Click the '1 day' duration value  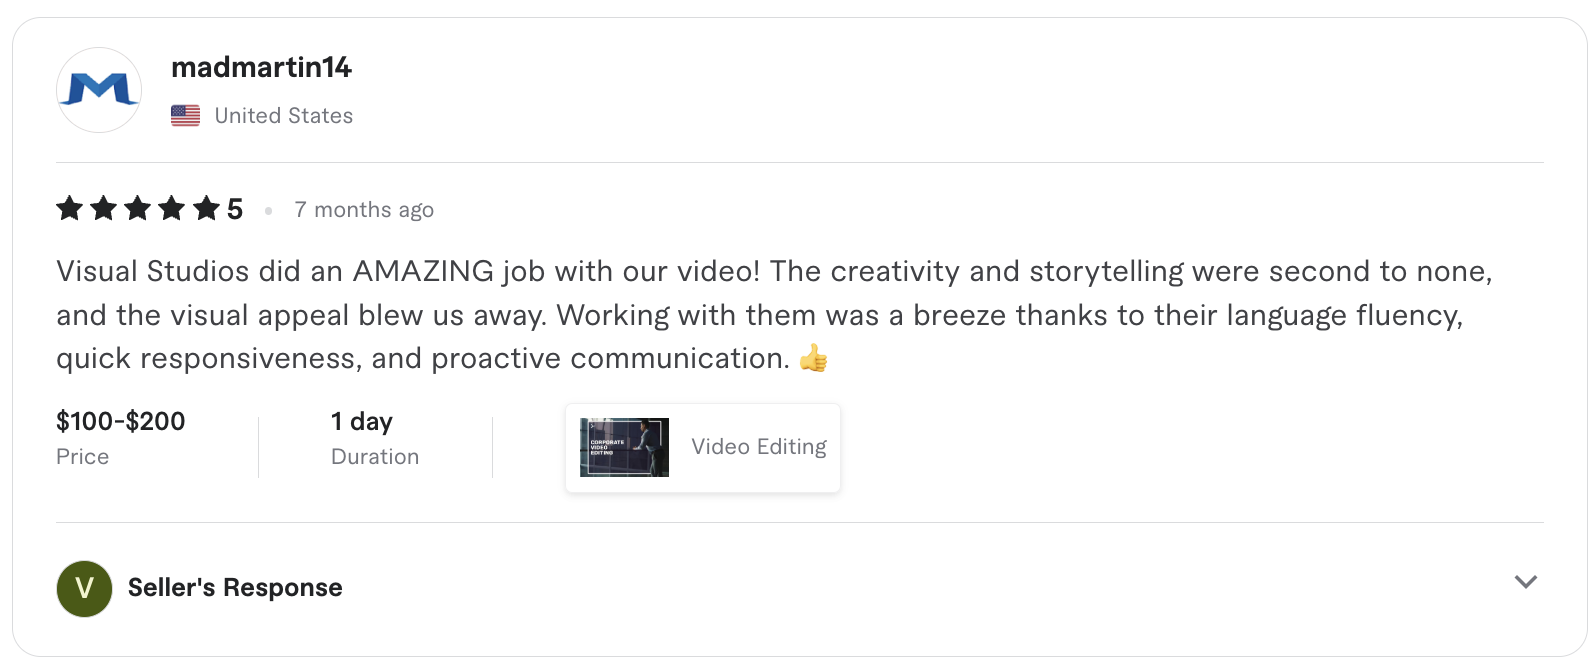pyautogui.click(x=362, y=421)
